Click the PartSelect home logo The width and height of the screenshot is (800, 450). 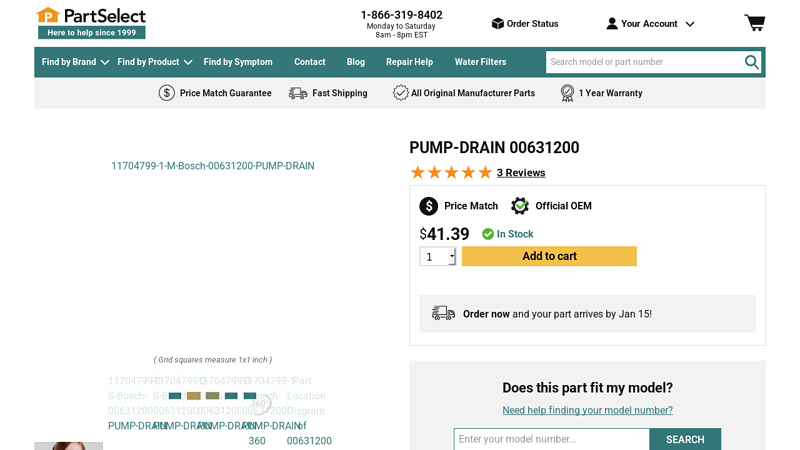coord(91,22)
